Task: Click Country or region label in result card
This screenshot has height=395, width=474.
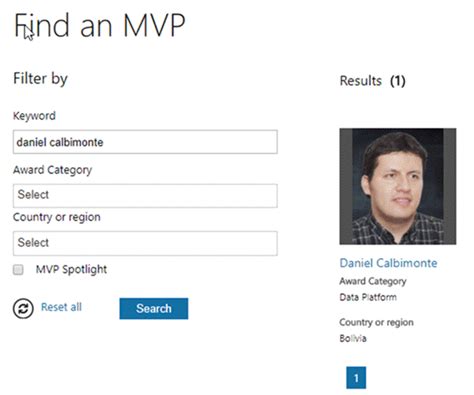Action: pyautogui.click(x=376, y=322)
